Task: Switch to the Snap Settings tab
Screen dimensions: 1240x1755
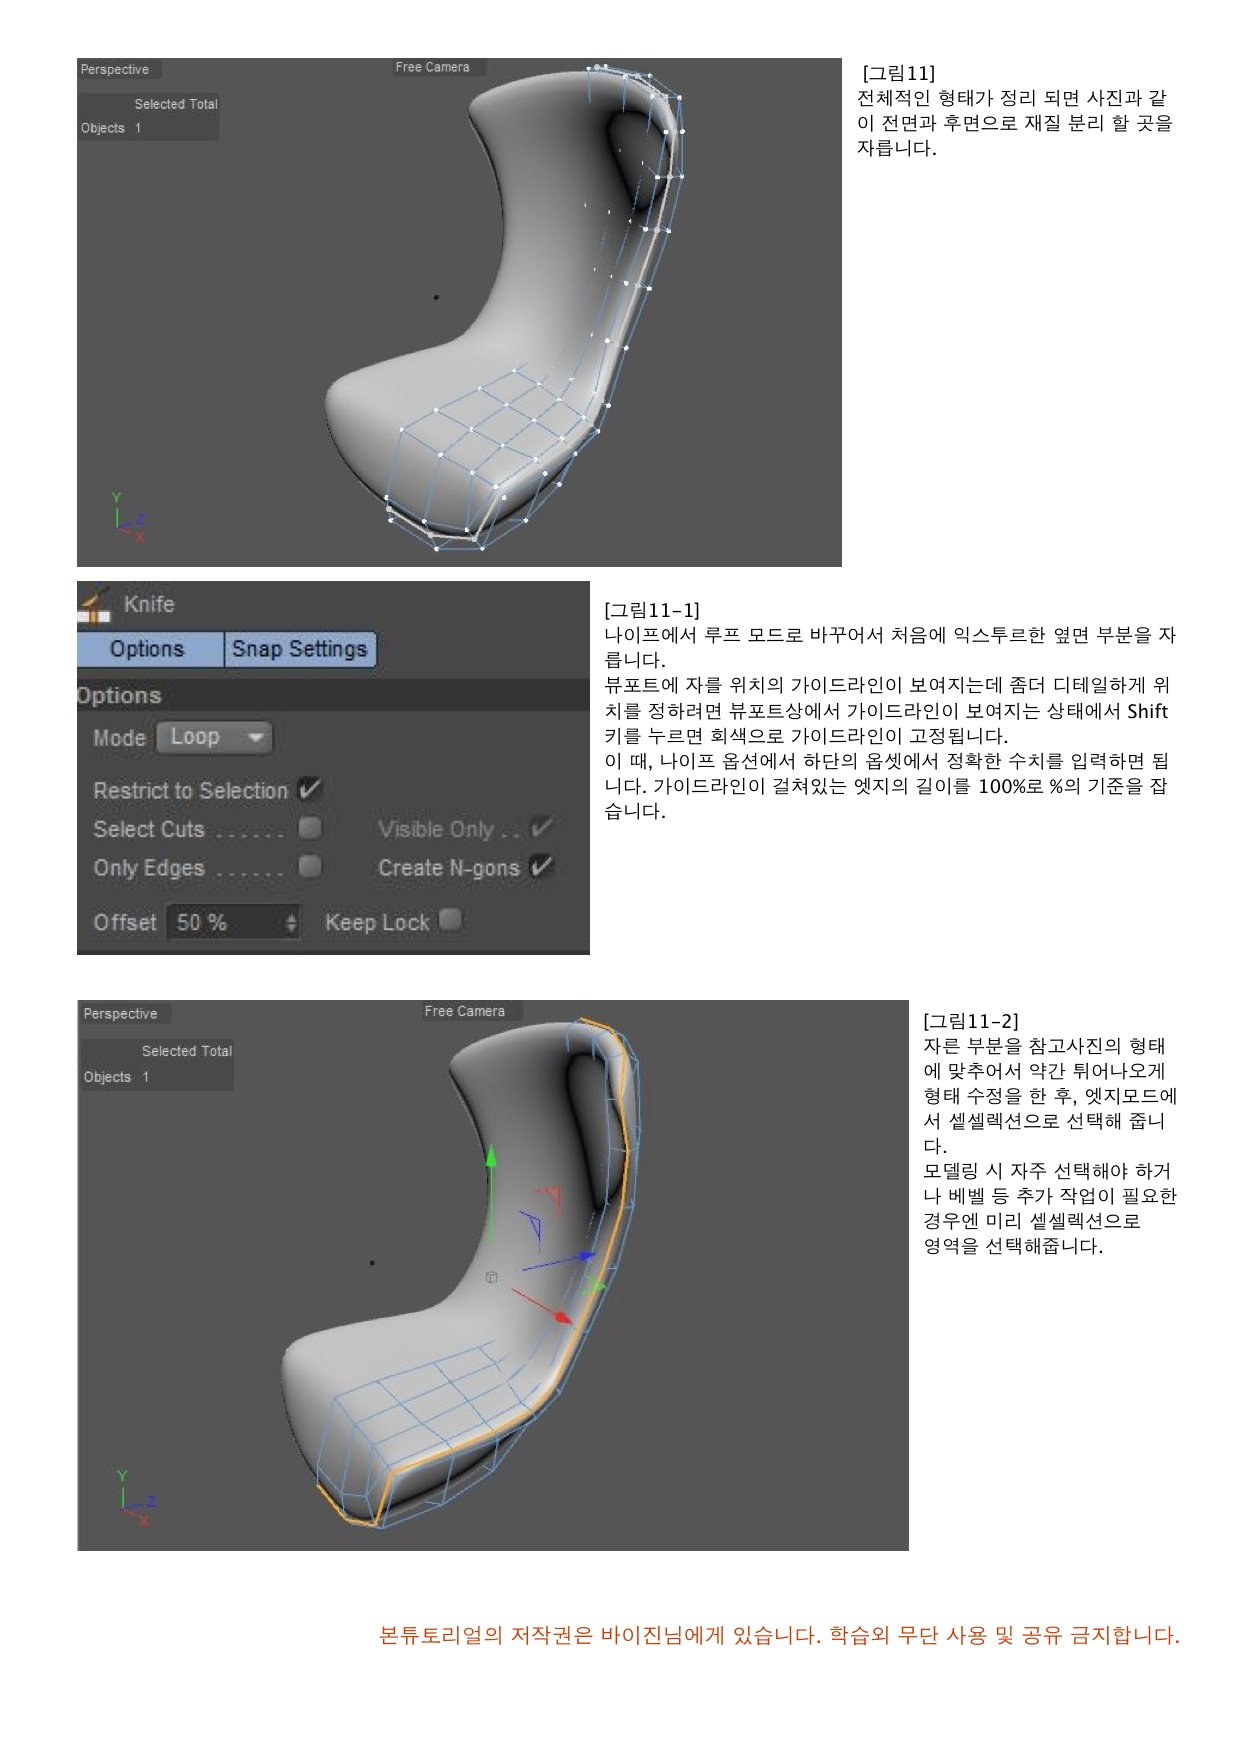Action: click(299, 649)
